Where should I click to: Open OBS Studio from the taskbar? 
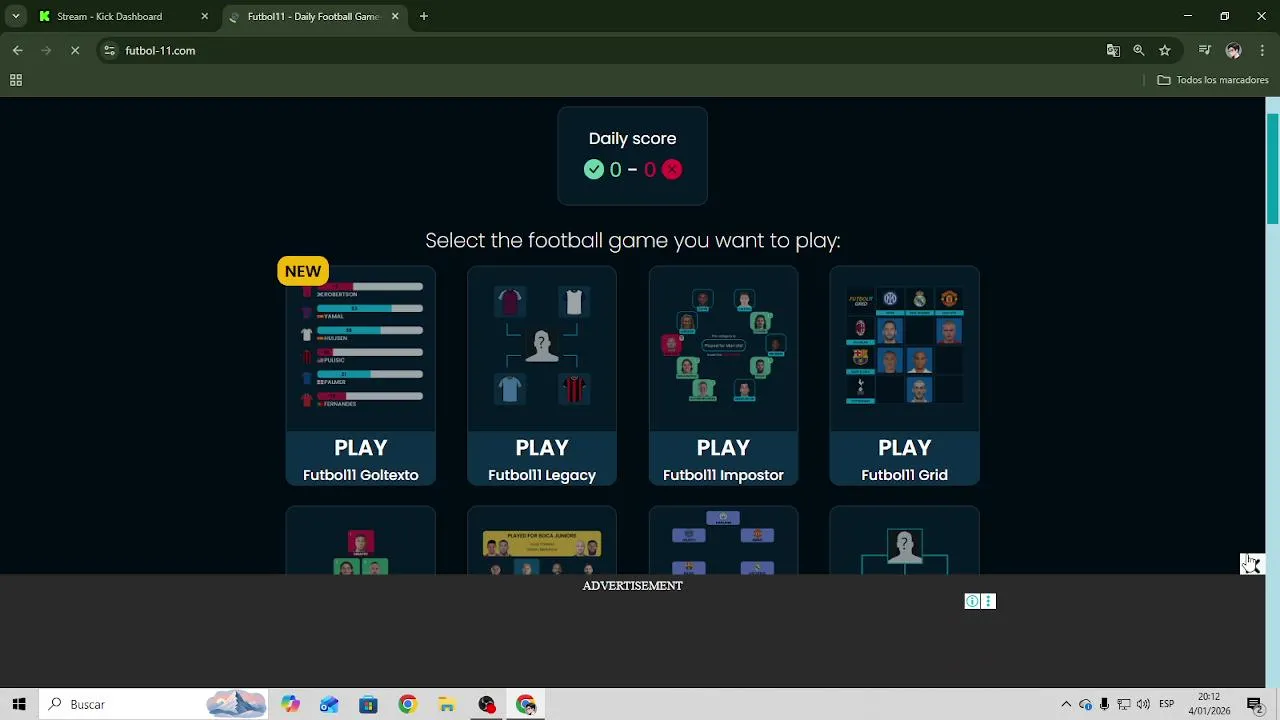click(486, 704)
